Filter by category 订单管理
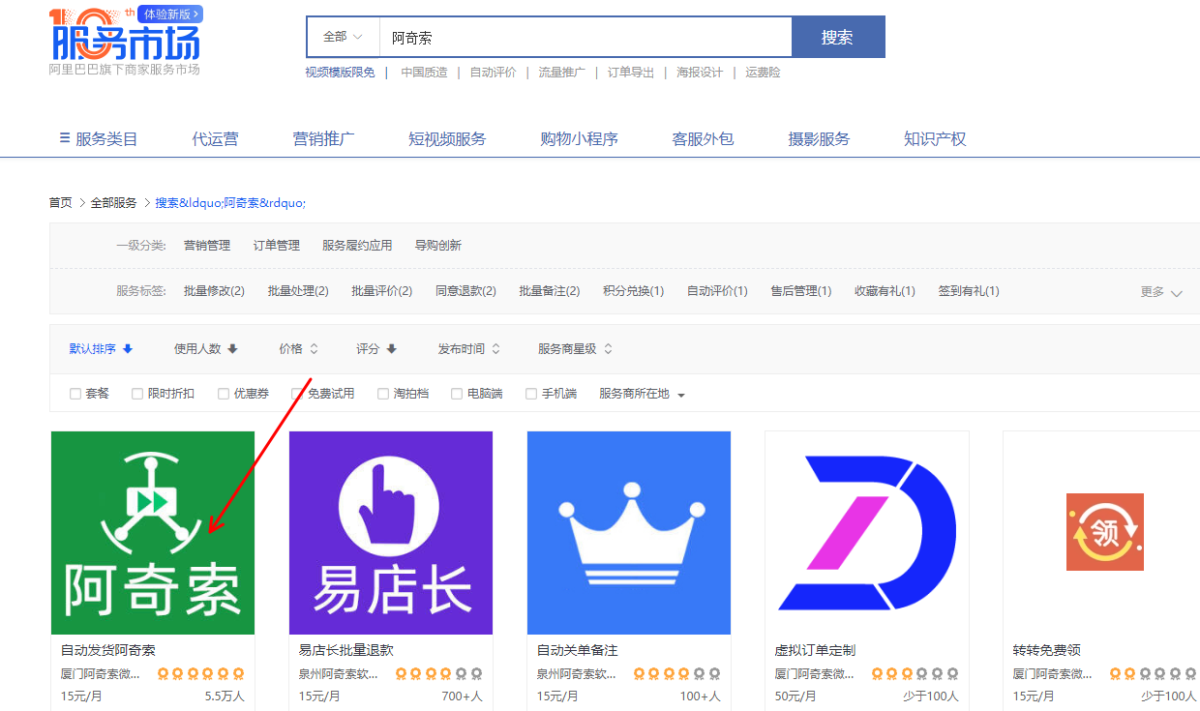The width and height of the screenshot is (1200, 711). pos(276,245)
